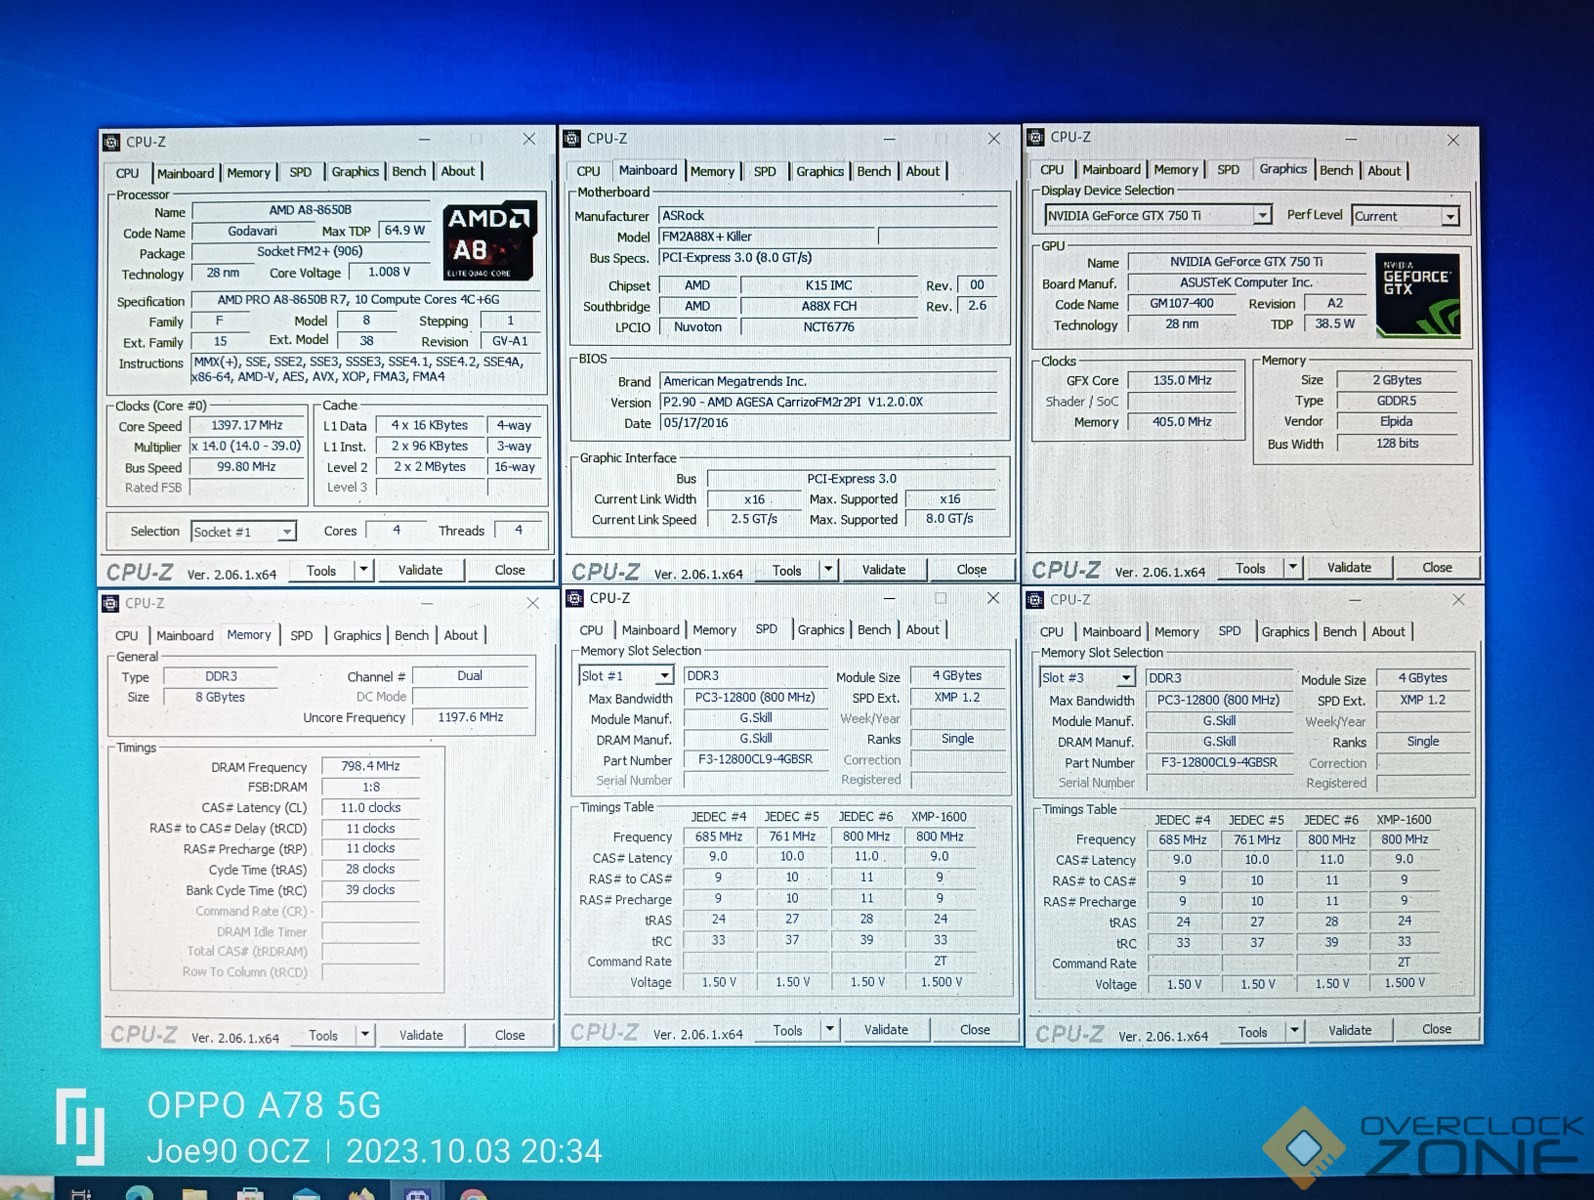Click Part Number F3-12800CL9-4GBSR in the Slot #1 window
This screenshot has width=1594, height=1200.
click(755, 759)
